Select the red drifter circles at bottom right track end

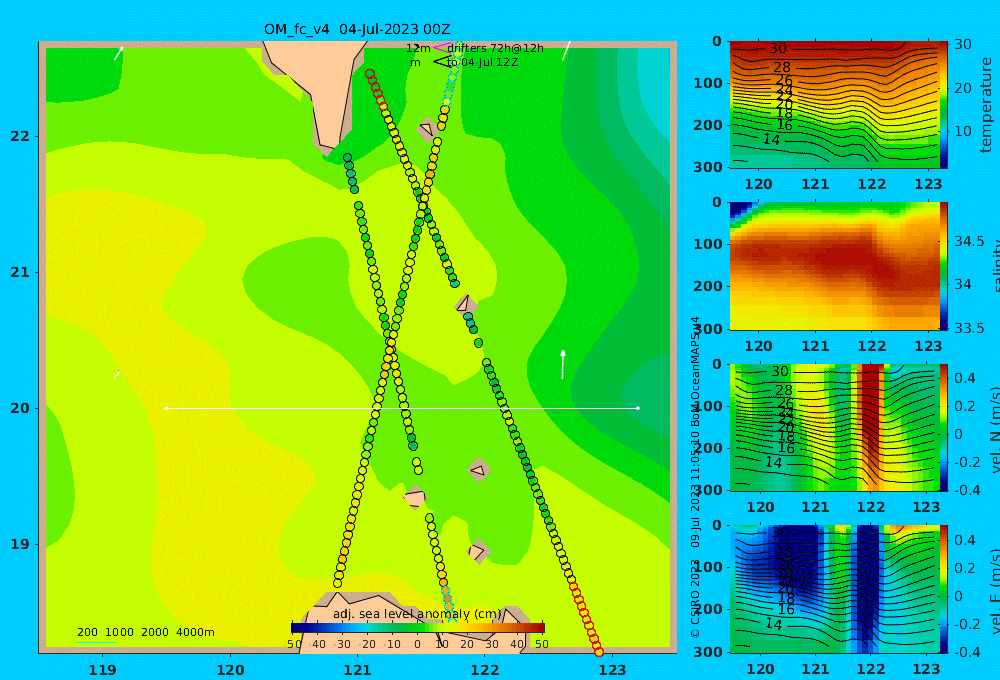click(586, 617)
